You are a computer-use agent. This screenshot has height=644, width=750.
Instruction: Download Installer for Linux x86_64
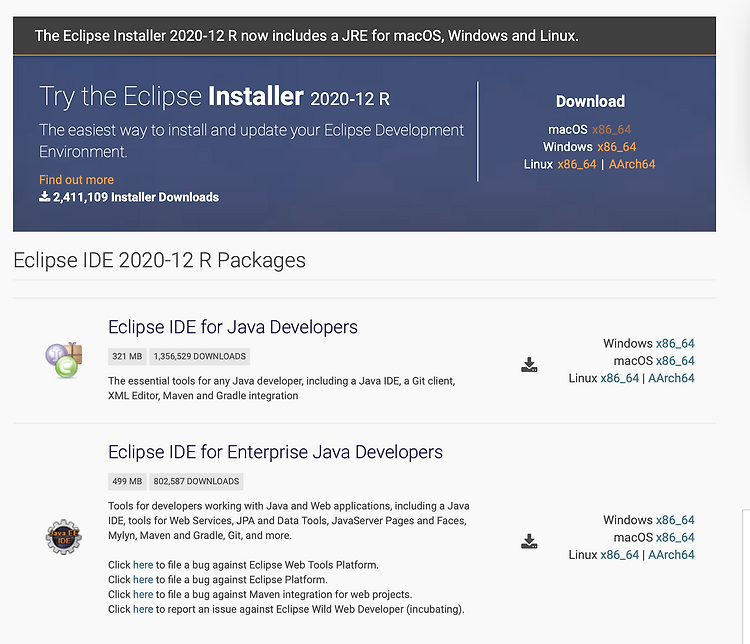click(x=577, y=164)
